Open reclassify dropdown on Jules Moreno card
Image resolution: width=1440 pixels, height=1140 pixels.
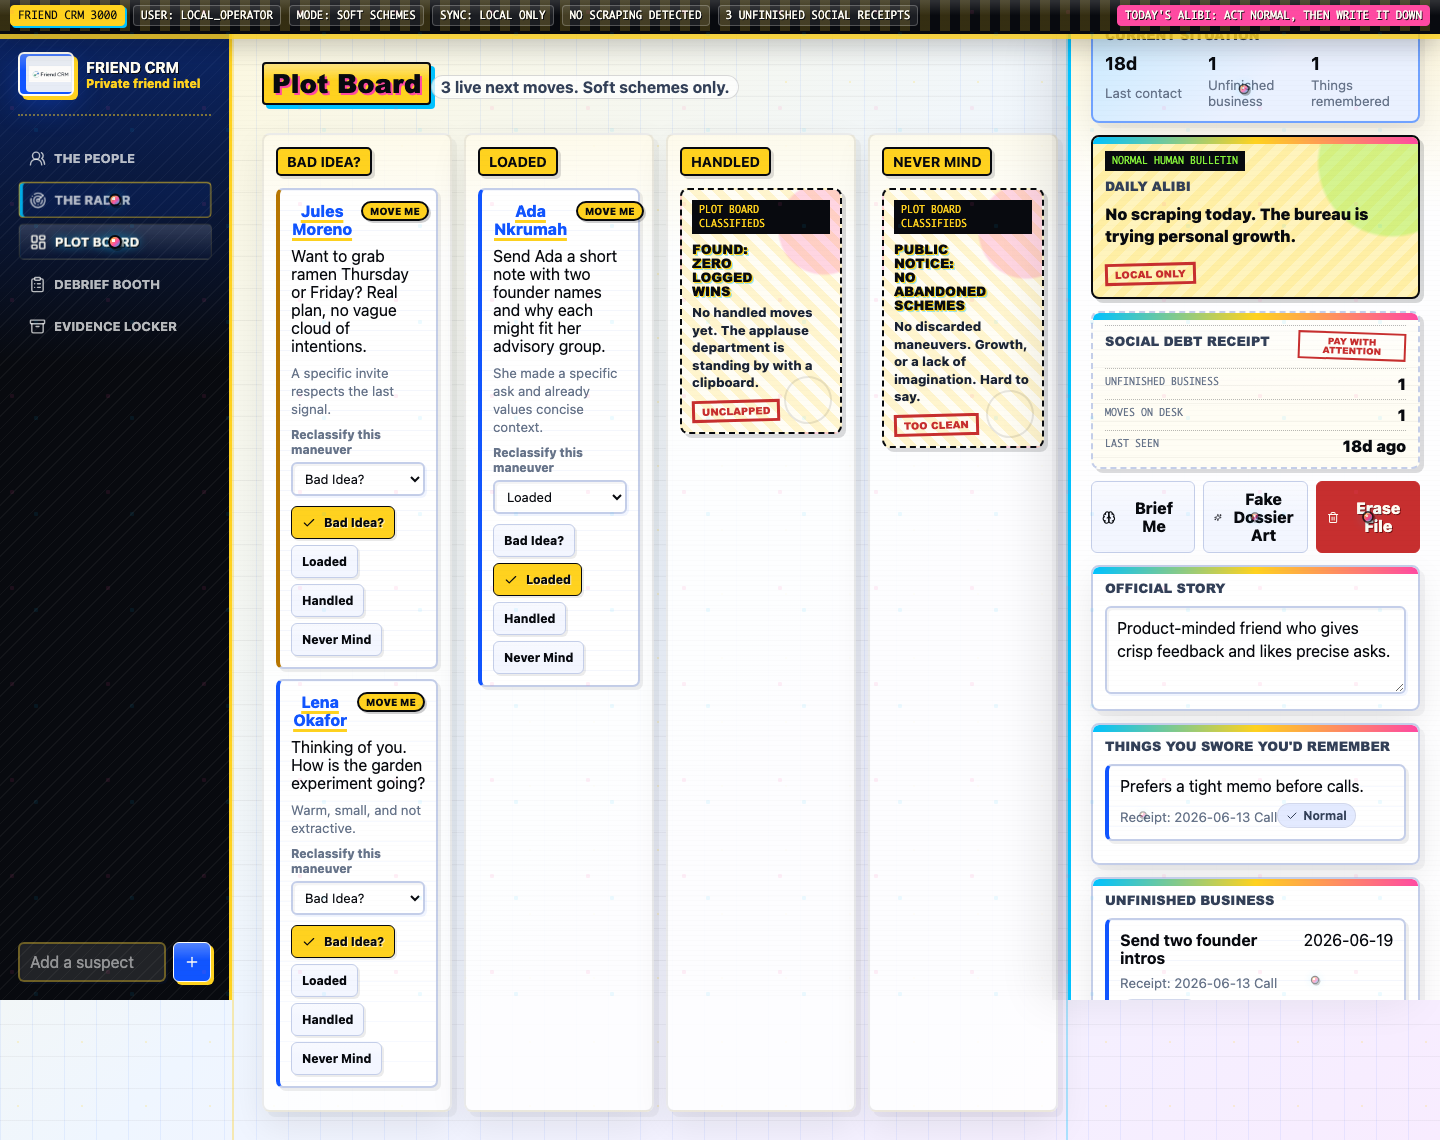358,479
